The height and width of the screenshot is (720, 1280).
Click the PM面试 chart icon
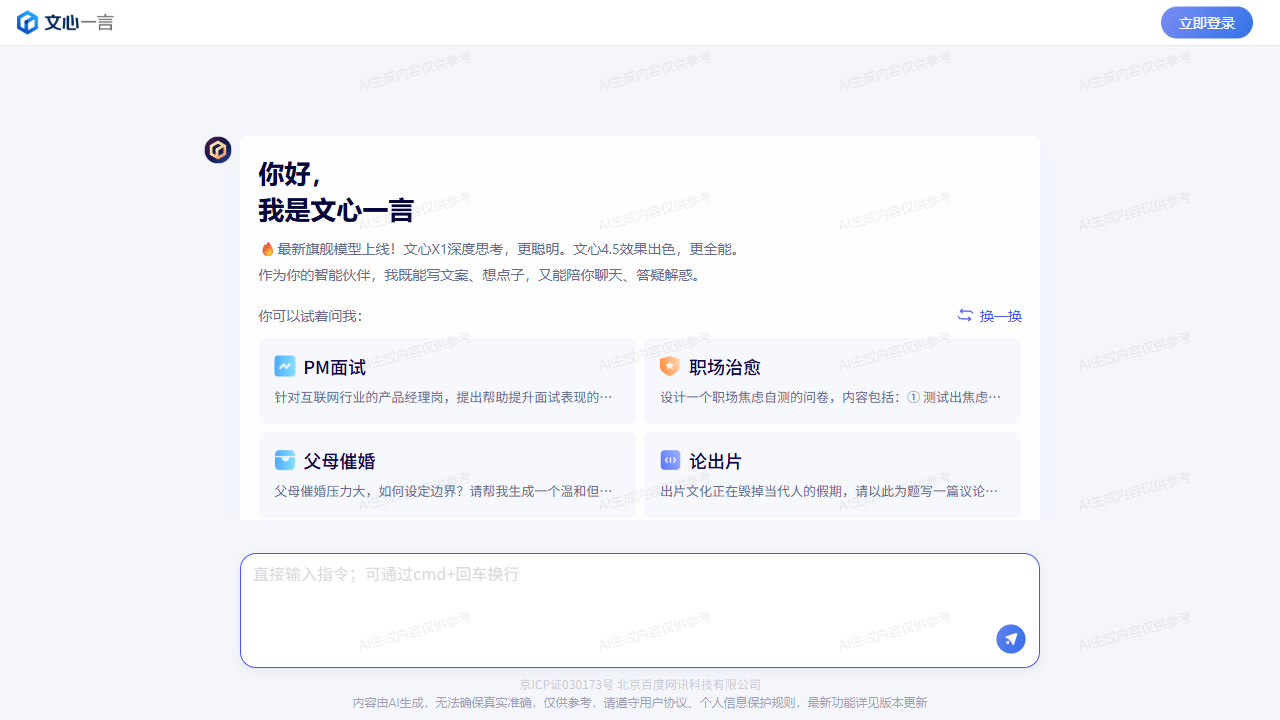(x=285, y=367)
